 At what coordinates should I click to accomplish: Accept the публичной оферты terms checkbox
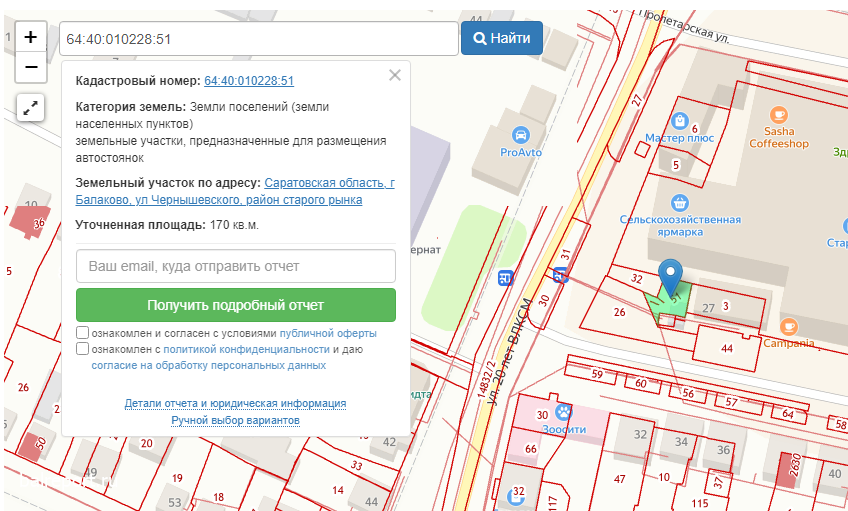pos(82,333)
